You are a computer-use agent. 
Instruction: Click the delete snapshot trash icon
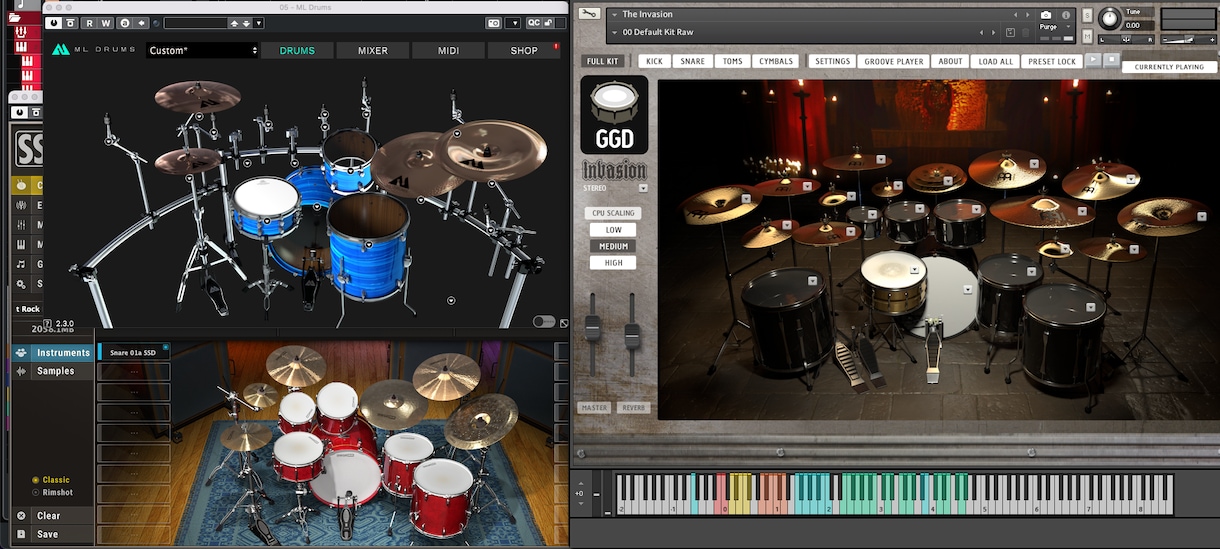coord(1025,32)
